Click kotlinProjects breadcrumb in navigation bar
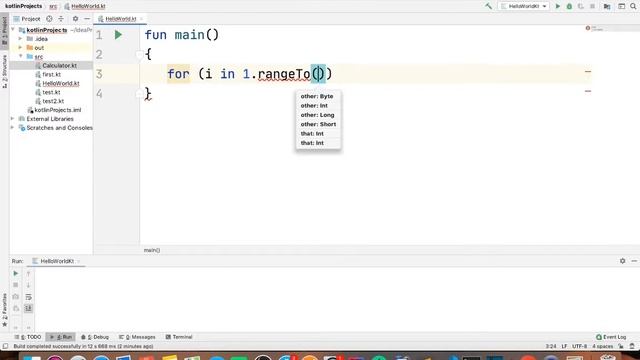The image size is (640, 360). point(24,6)
